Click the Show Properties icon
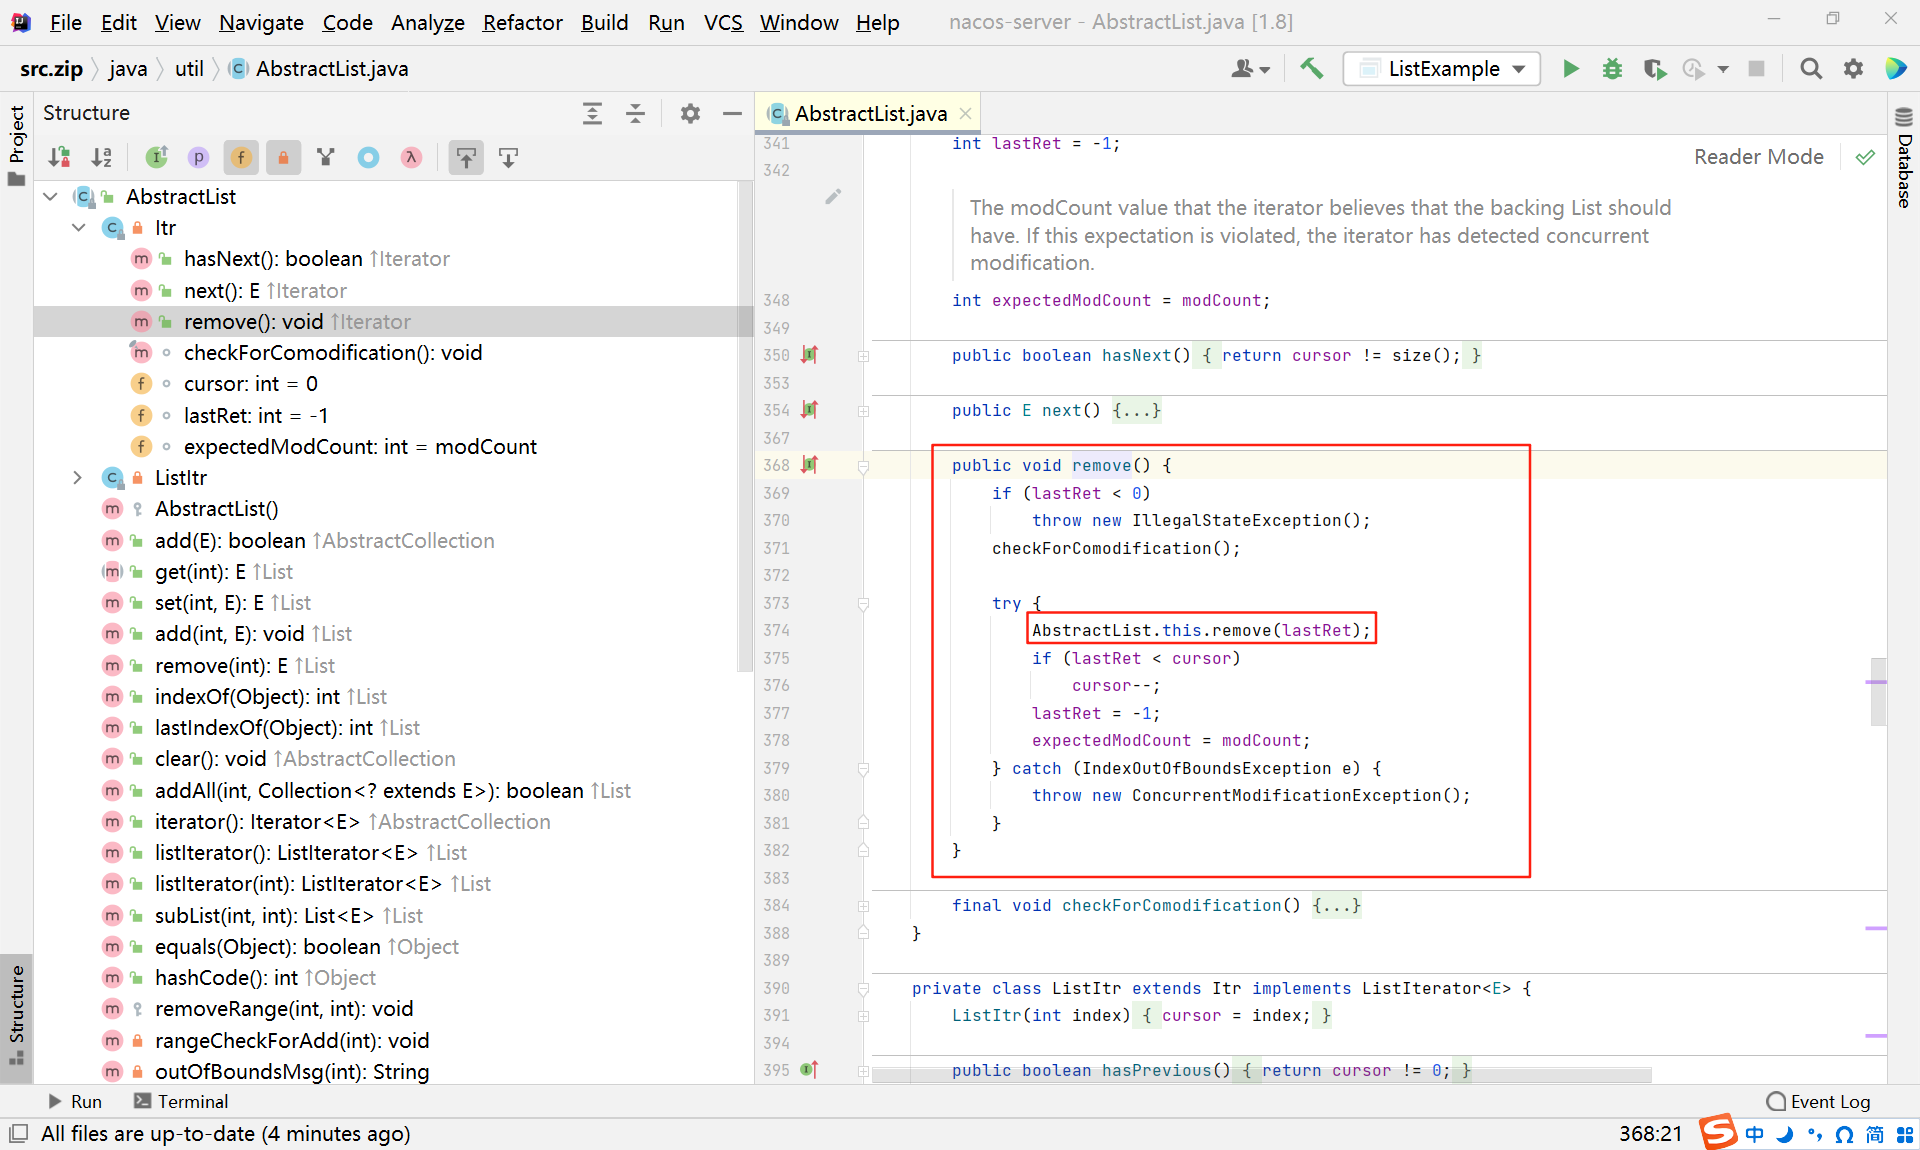Screen dimensions: 1920x1150 (198, 157)
